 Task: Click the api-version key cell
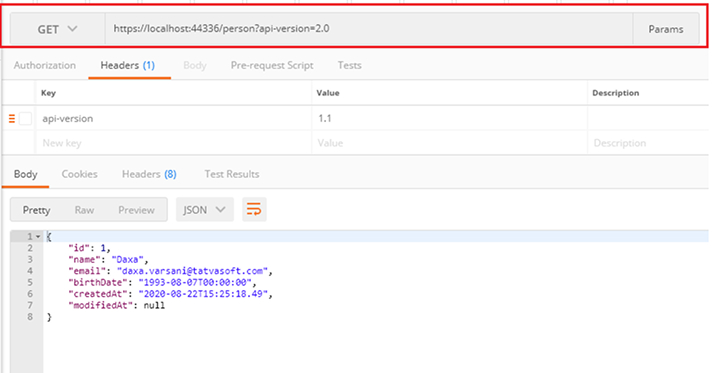pos(174,118)
